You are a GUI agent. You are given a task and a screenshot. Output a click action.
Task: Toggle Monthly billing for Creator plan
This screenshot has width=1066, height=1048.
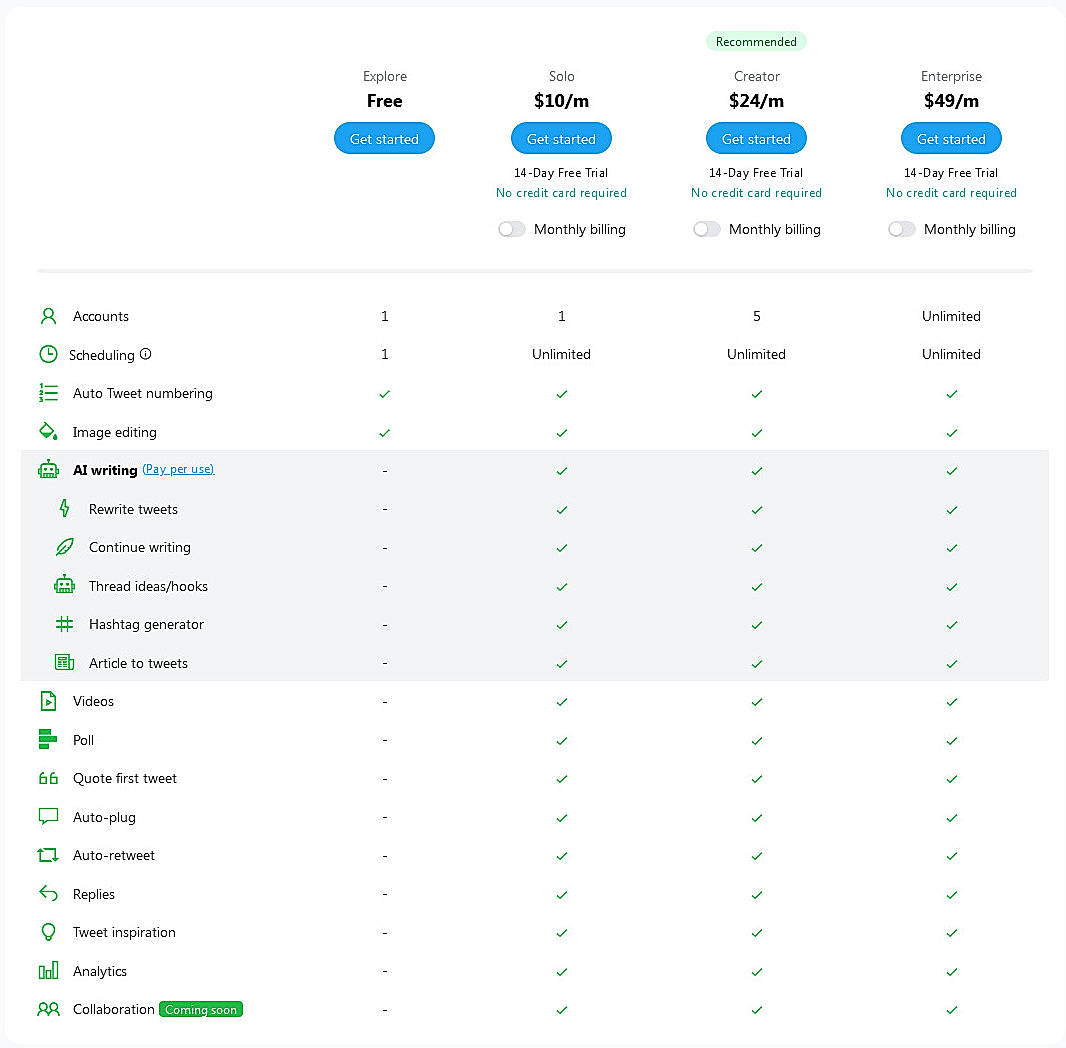point(707,229)
